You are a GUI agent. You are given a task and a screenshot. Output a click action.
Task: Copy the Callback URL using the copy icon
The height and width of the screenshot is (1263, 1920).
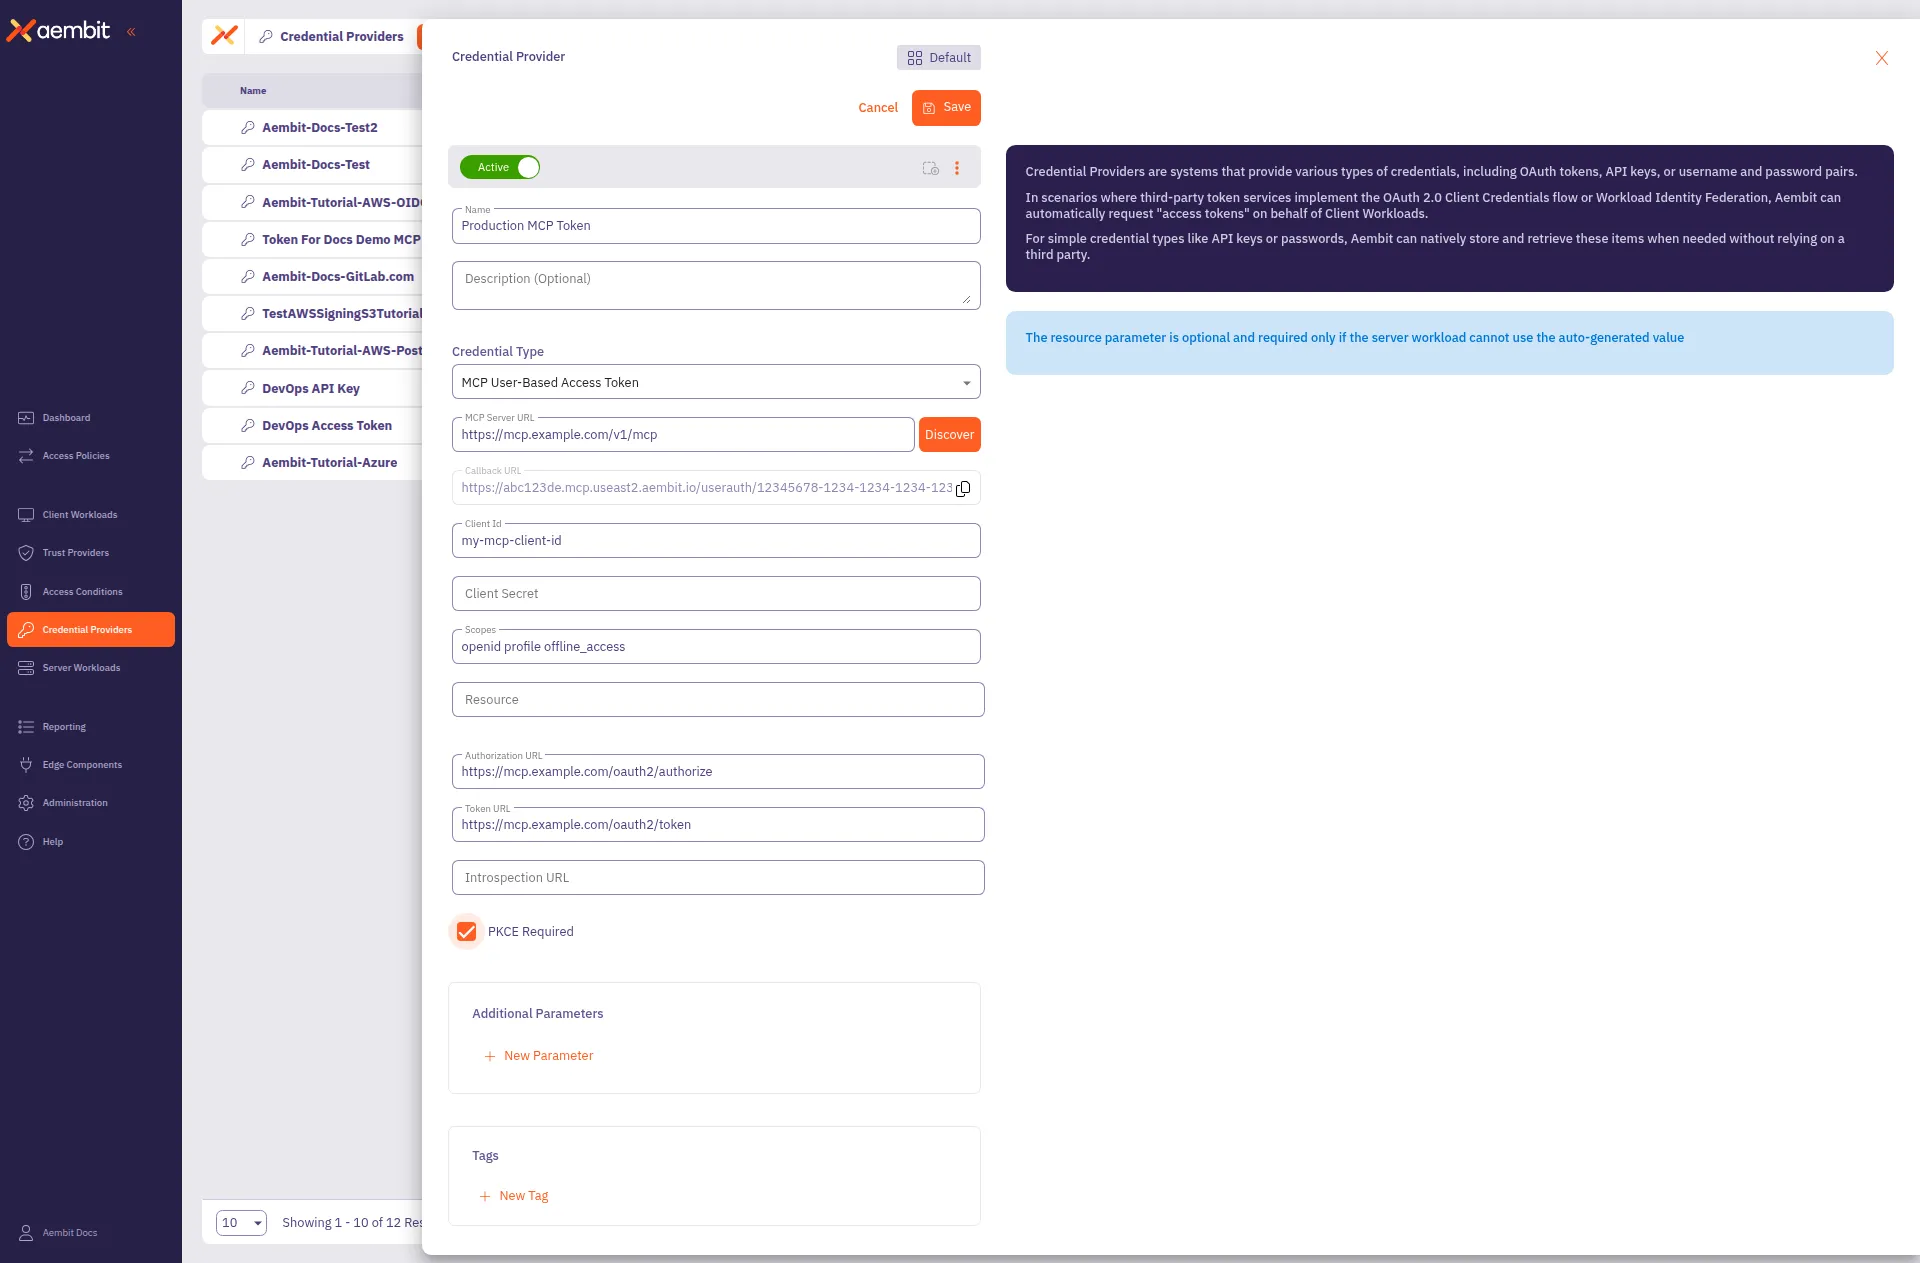pos(962,489)
